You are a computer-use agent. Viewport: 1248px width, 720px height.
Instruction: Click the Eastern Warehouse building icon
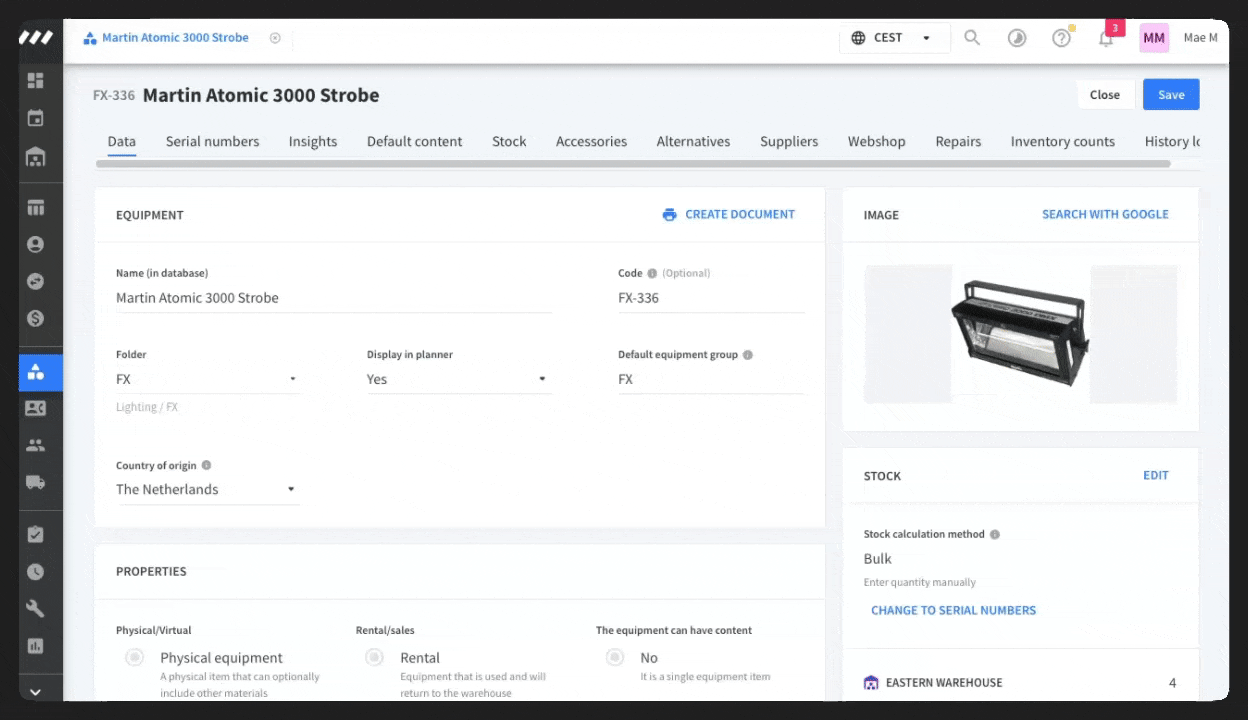871,683
